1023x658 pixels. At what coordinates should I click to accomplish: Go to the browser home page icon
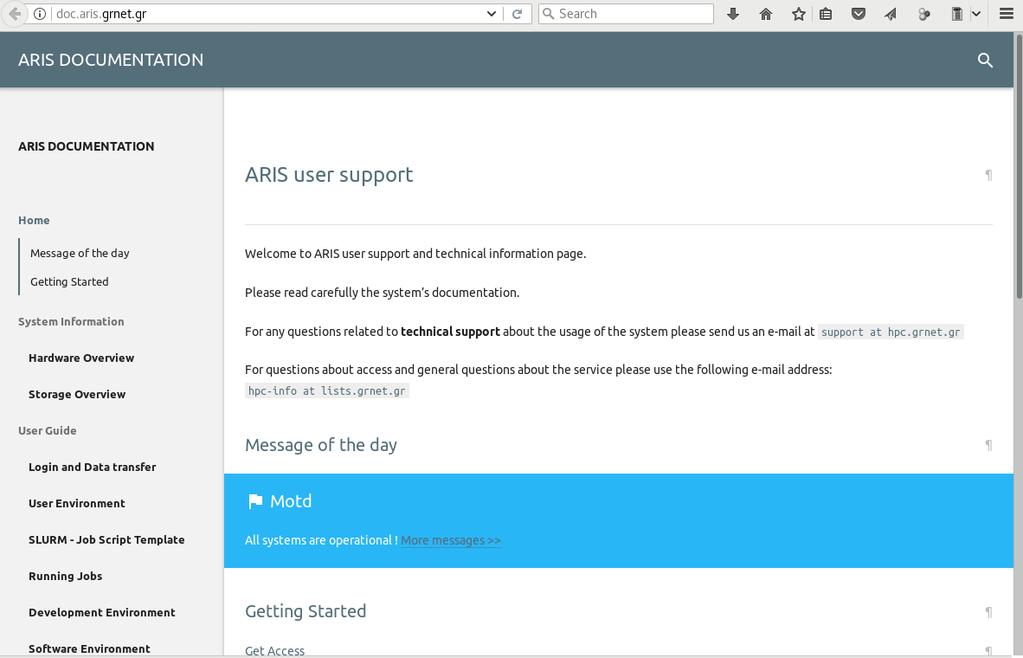pos(766,14)
